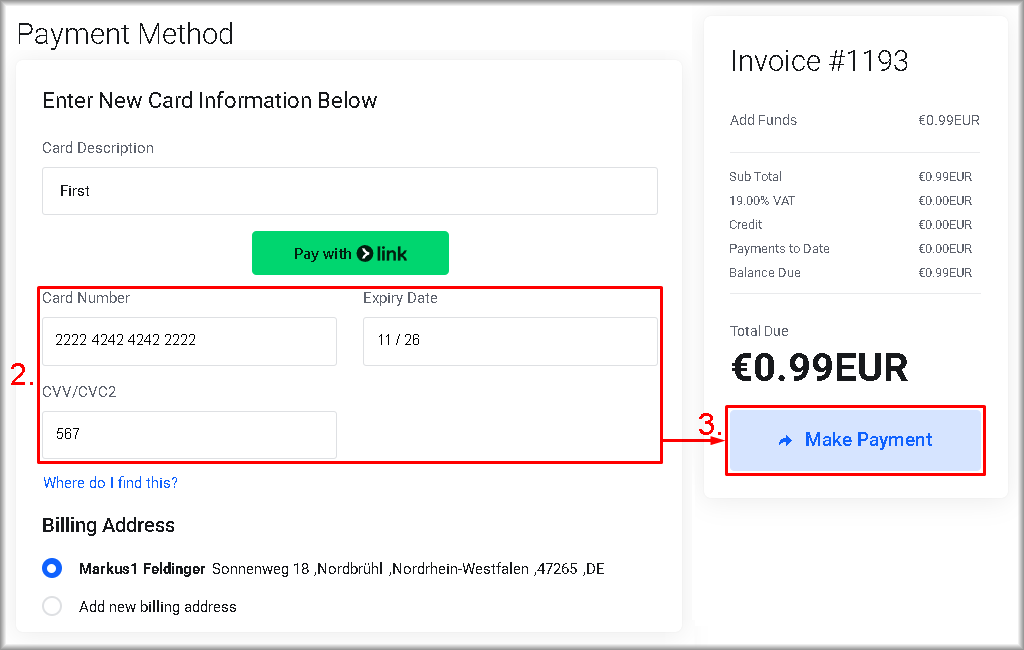Click the Payment Method page title
Image resolution: width=1024 pixels, height=650 pixels.
125,34
